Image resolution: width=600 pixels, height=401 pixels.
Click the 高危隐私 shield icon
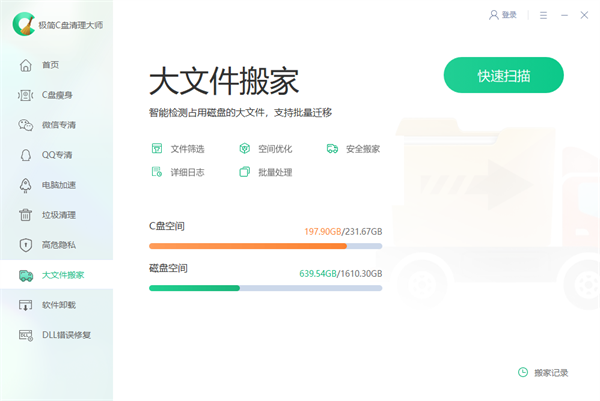click(x=25, y=245)
